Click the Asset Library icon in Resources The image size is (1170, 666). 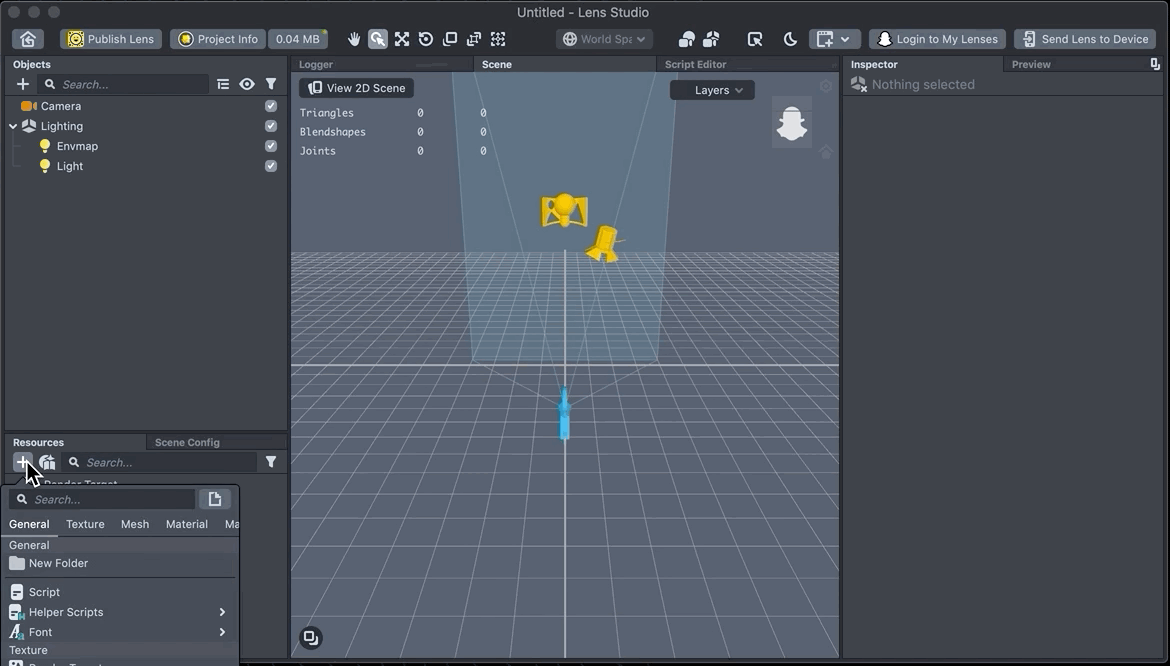[x=47, y=462]
